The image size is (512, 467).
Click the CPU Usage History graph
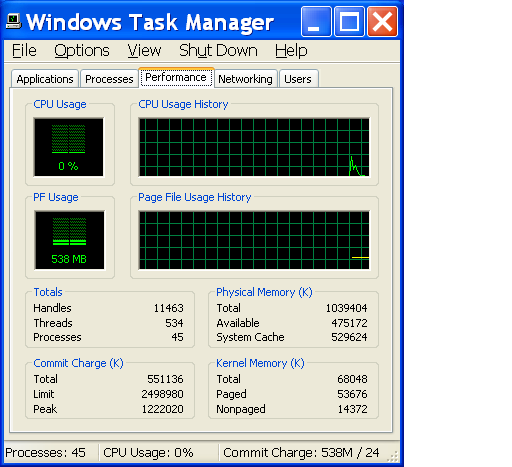click(254, 147)
